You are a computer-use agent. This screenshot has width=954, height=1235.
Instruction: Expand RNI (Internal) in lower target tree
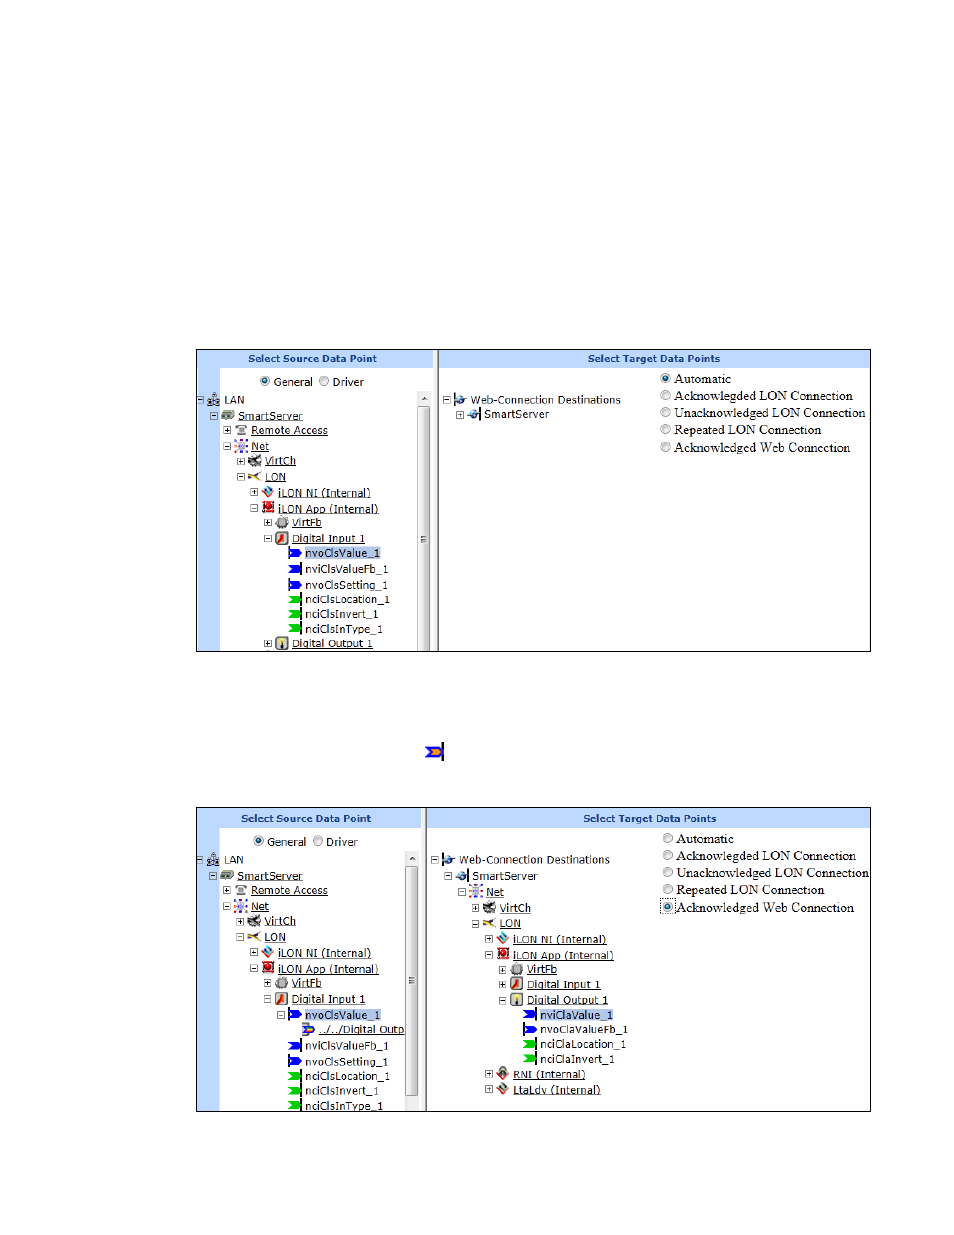pos(489,1074)
